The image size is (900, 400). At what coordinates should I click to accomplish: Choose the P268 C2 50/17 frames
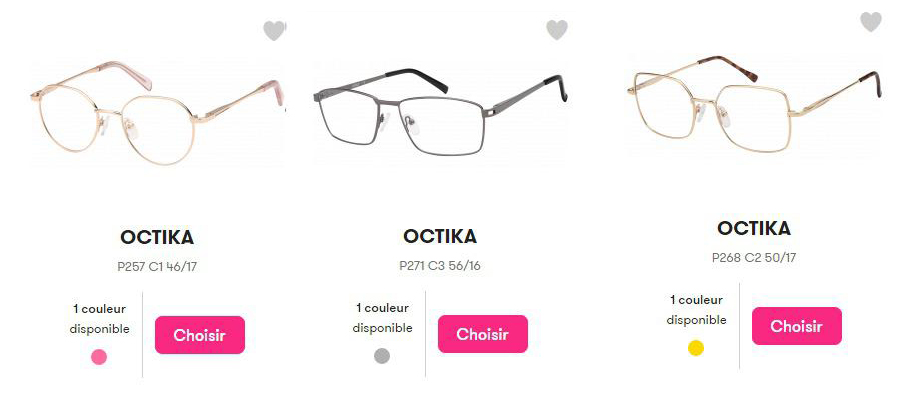[x=797, y=326]
